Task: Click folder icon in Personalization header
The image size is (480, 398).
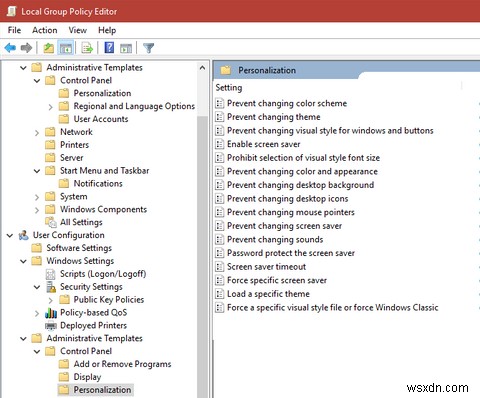Action: [x=226, y=70]
